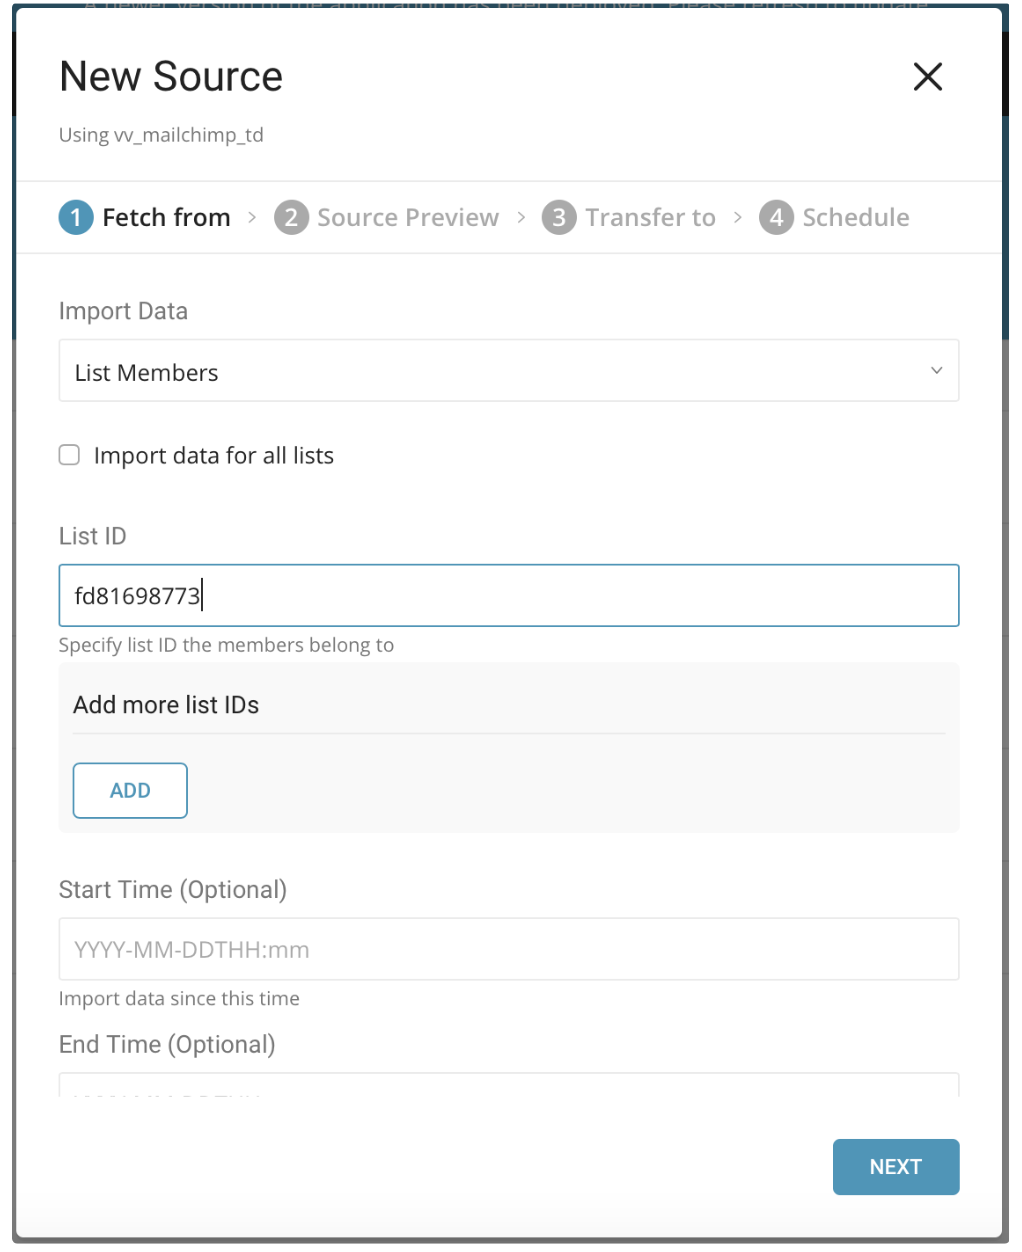Click the NEXT button
Image resolution: width=1022 pixels, height=1252 pixels.
895,1167
